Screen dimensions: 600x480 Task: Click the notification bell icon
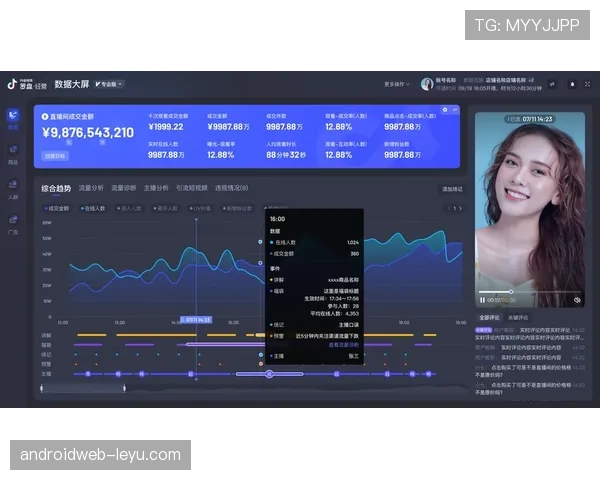pos(572,84)
